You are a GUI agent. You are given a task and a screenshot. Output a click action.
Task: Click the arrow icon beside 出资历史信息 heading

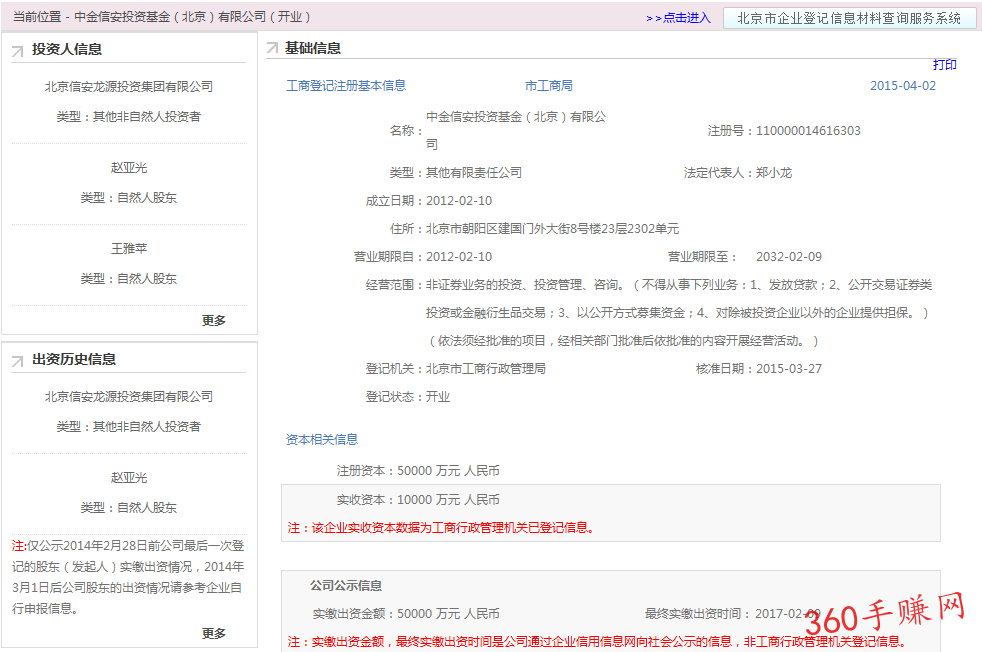(x=18, y=361)
